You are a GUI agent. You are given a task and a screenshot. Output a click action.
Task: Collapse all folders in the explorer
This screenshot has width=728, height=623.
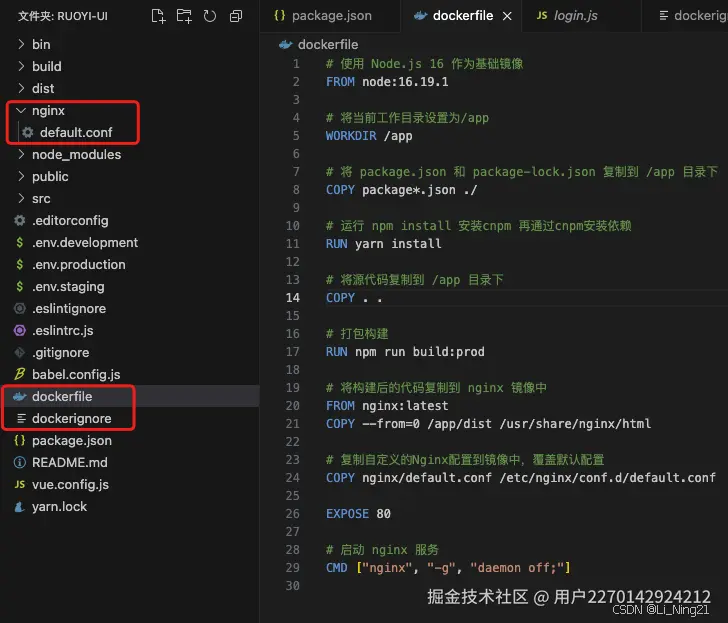236,16
